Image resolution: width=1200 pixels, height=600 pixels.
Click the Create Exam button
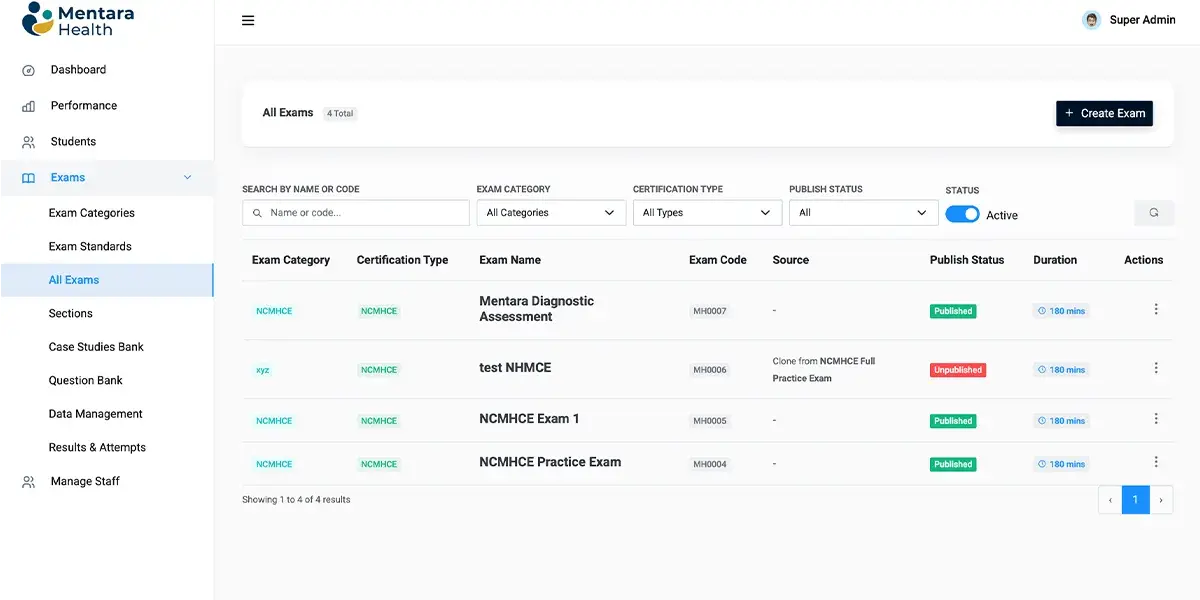1104,113
